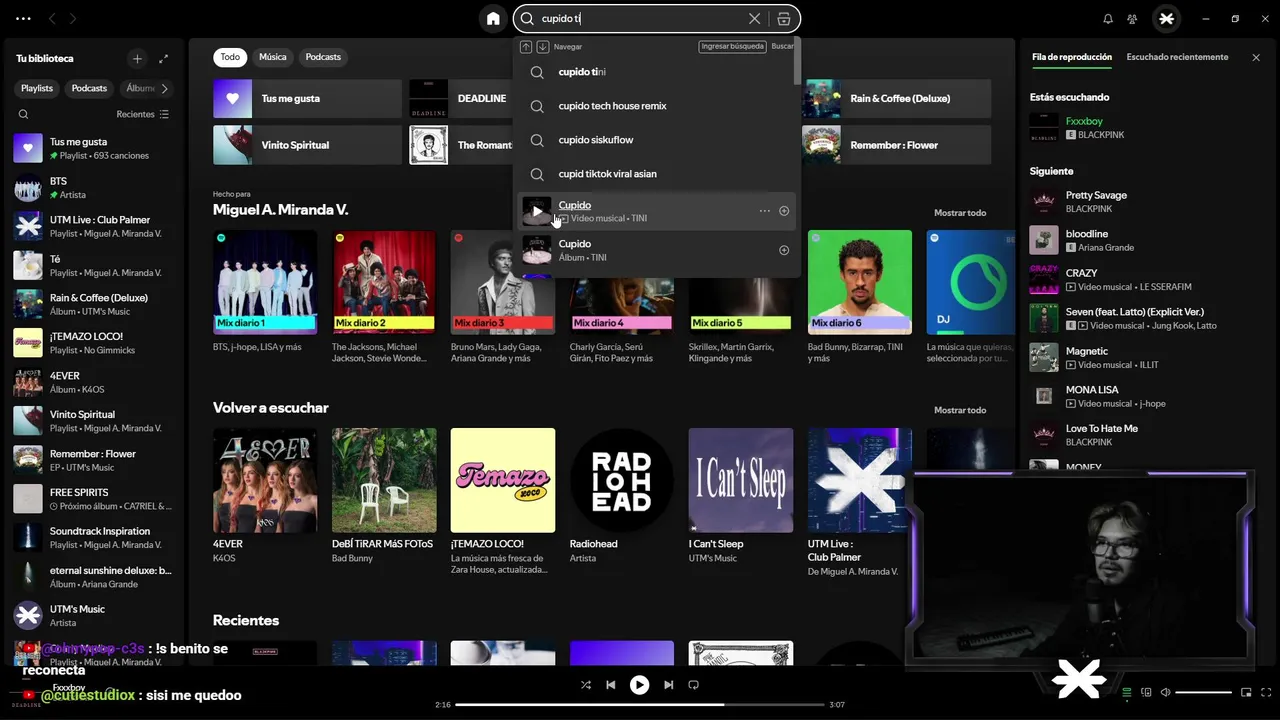Open the miniplayer icon

(1246, 692)
